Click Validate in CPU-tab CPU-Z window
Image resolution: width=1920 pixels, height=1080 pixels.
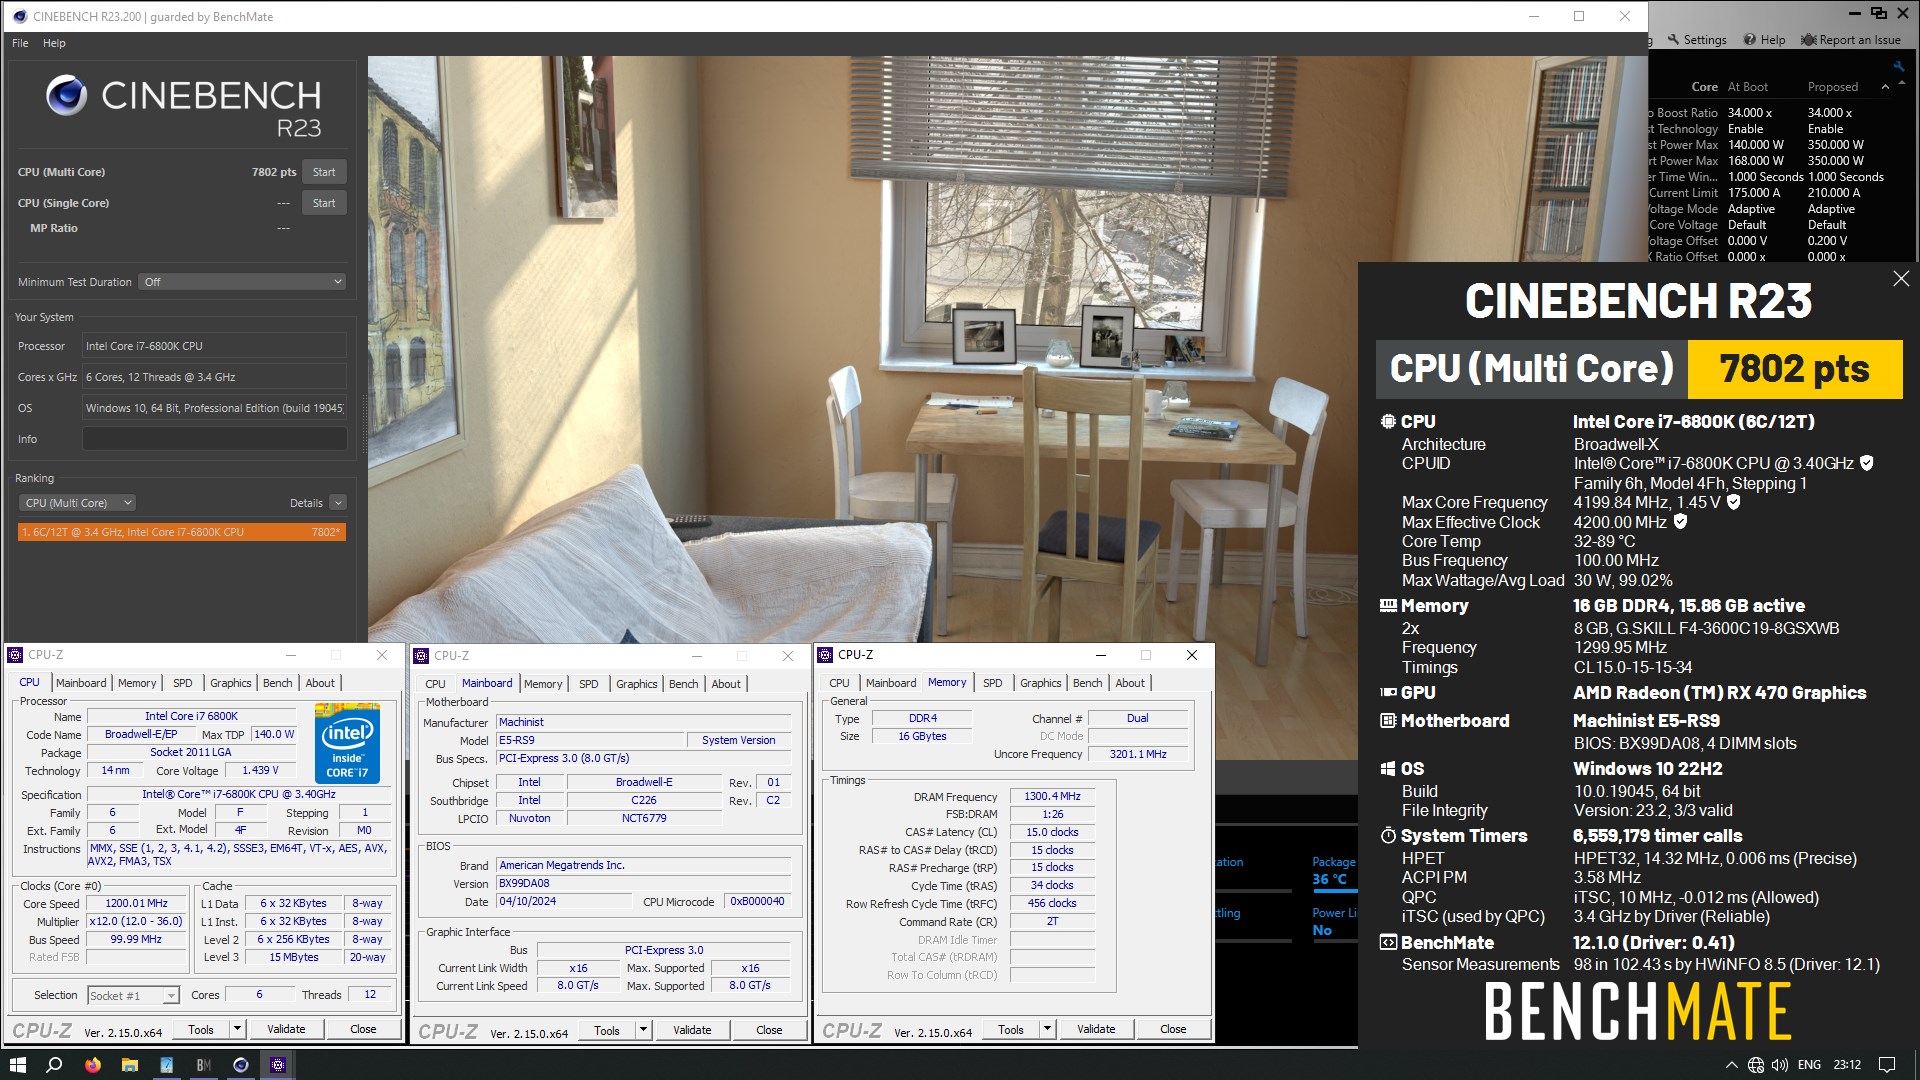tap(286, 1029)
